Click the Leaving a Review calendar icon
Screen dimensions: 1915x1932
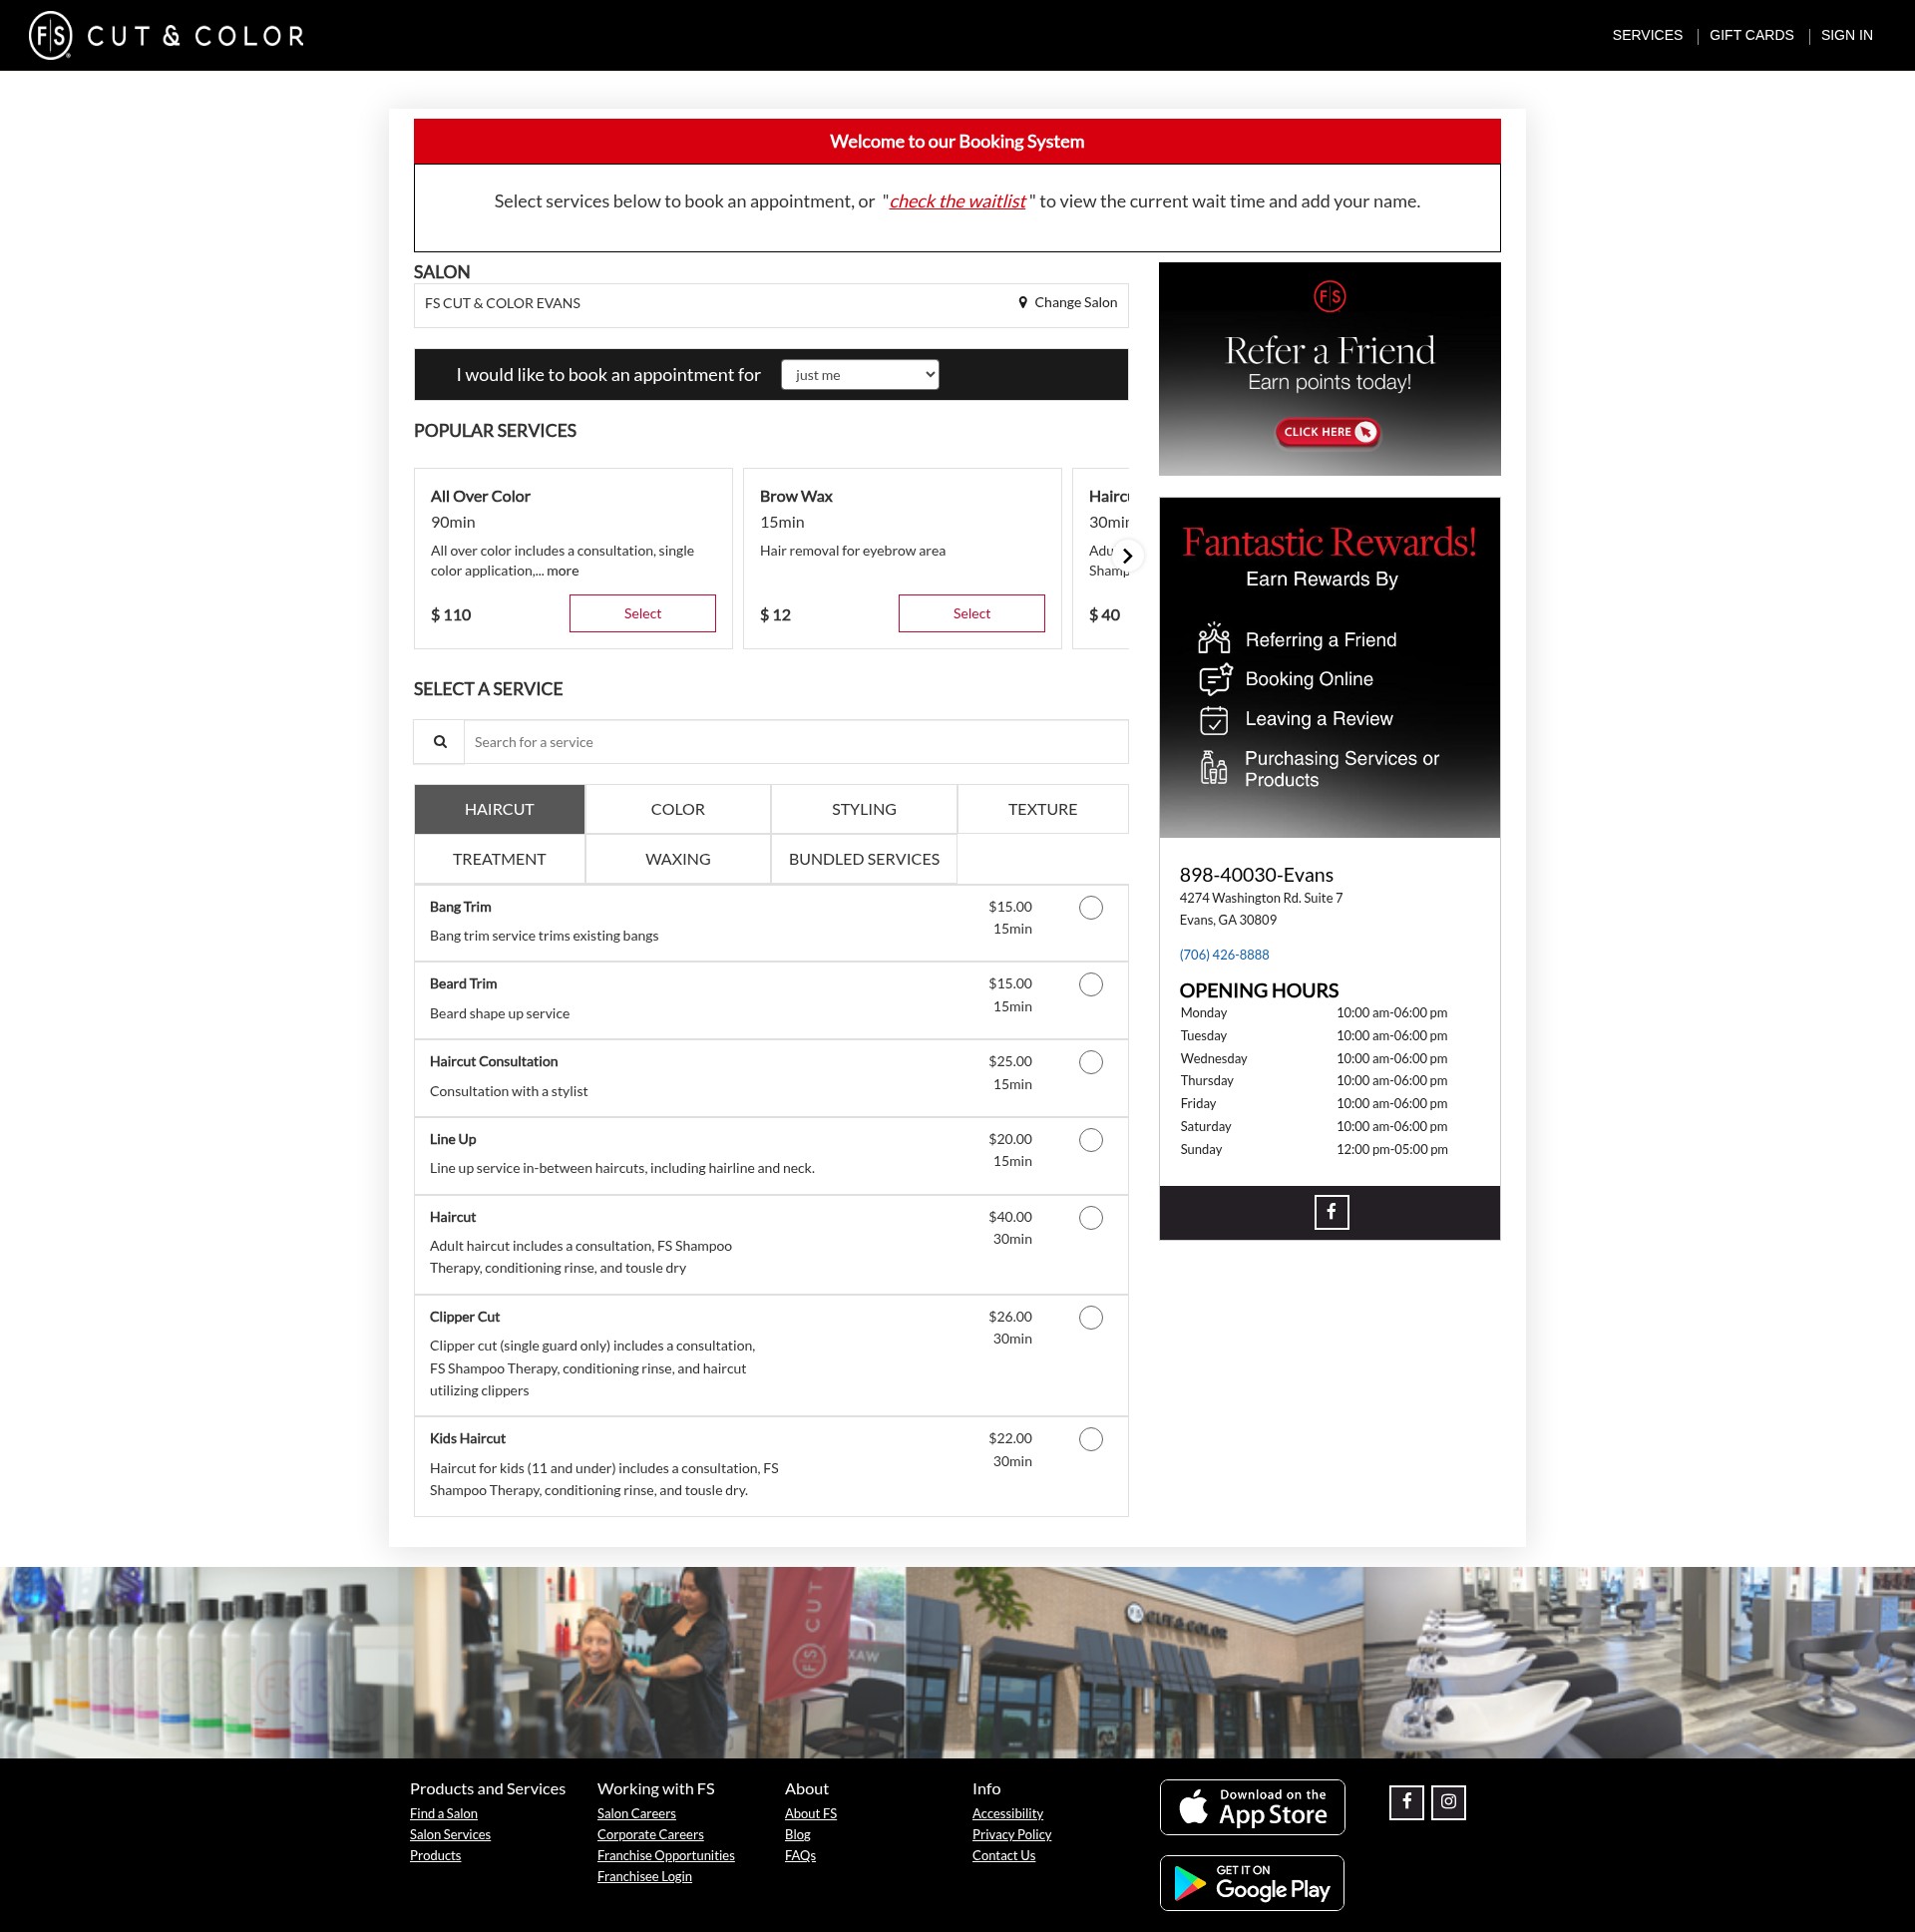pyautogui.click(x=1214, y=719)
